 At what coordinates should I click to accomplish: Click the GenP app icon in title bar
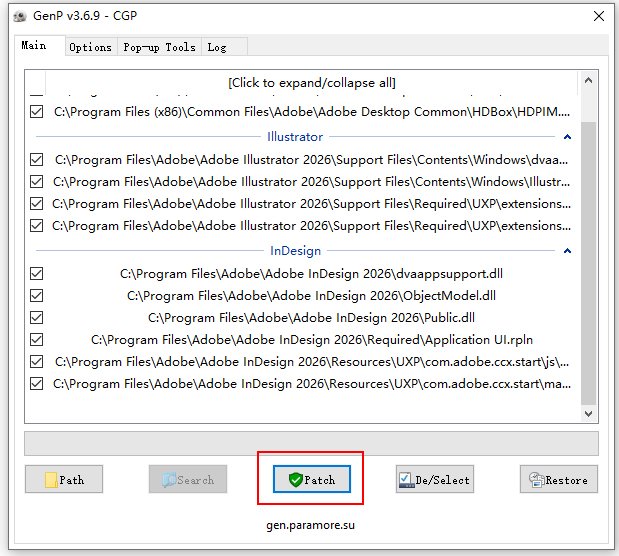[19, 16]
